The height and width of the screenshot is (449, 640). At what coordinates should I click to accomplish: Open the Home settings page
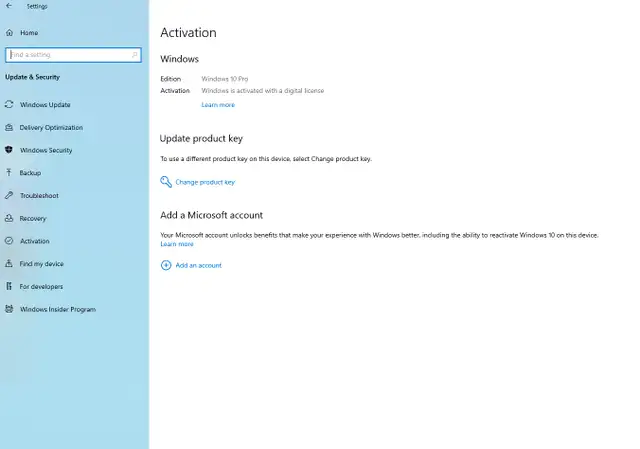[x=29, y=33]
